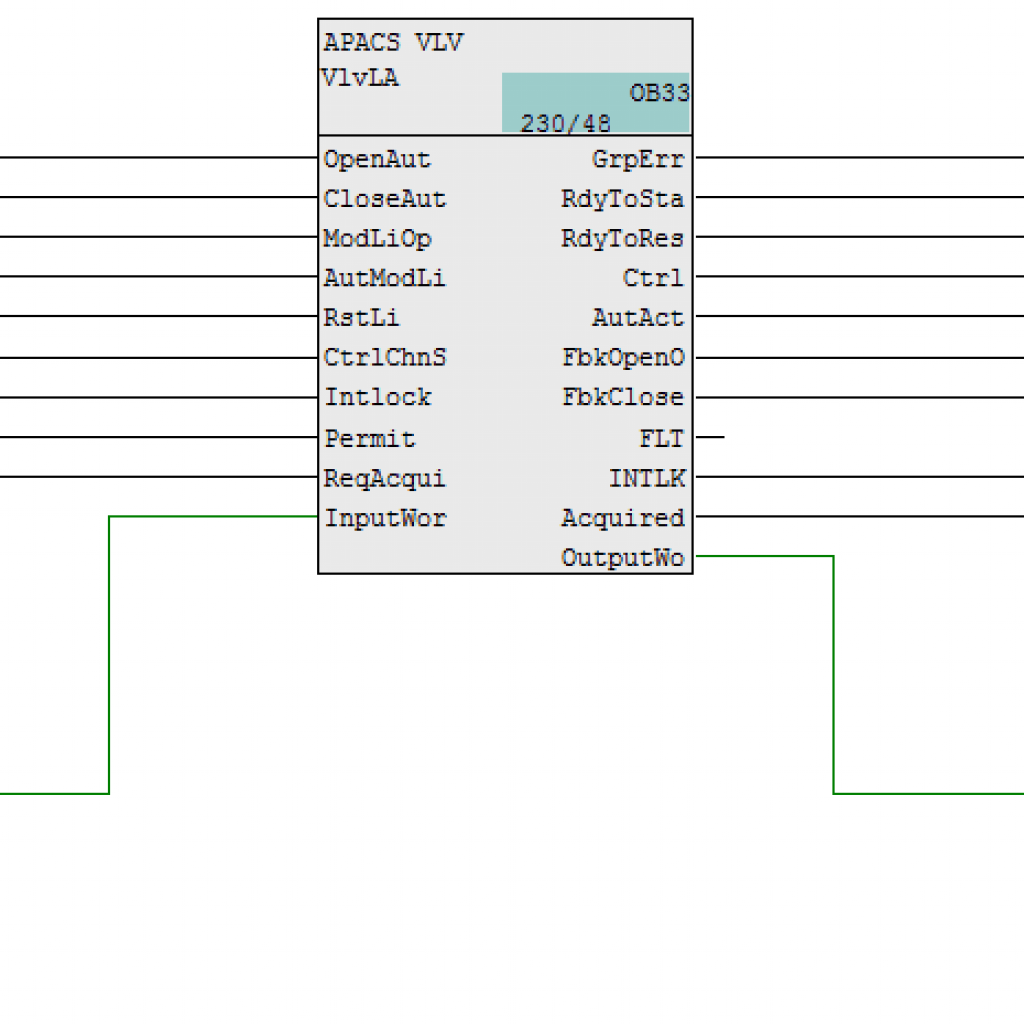Click the OutputWo output label
This screenshot has height=1024, width=1024.
(622, 558)
